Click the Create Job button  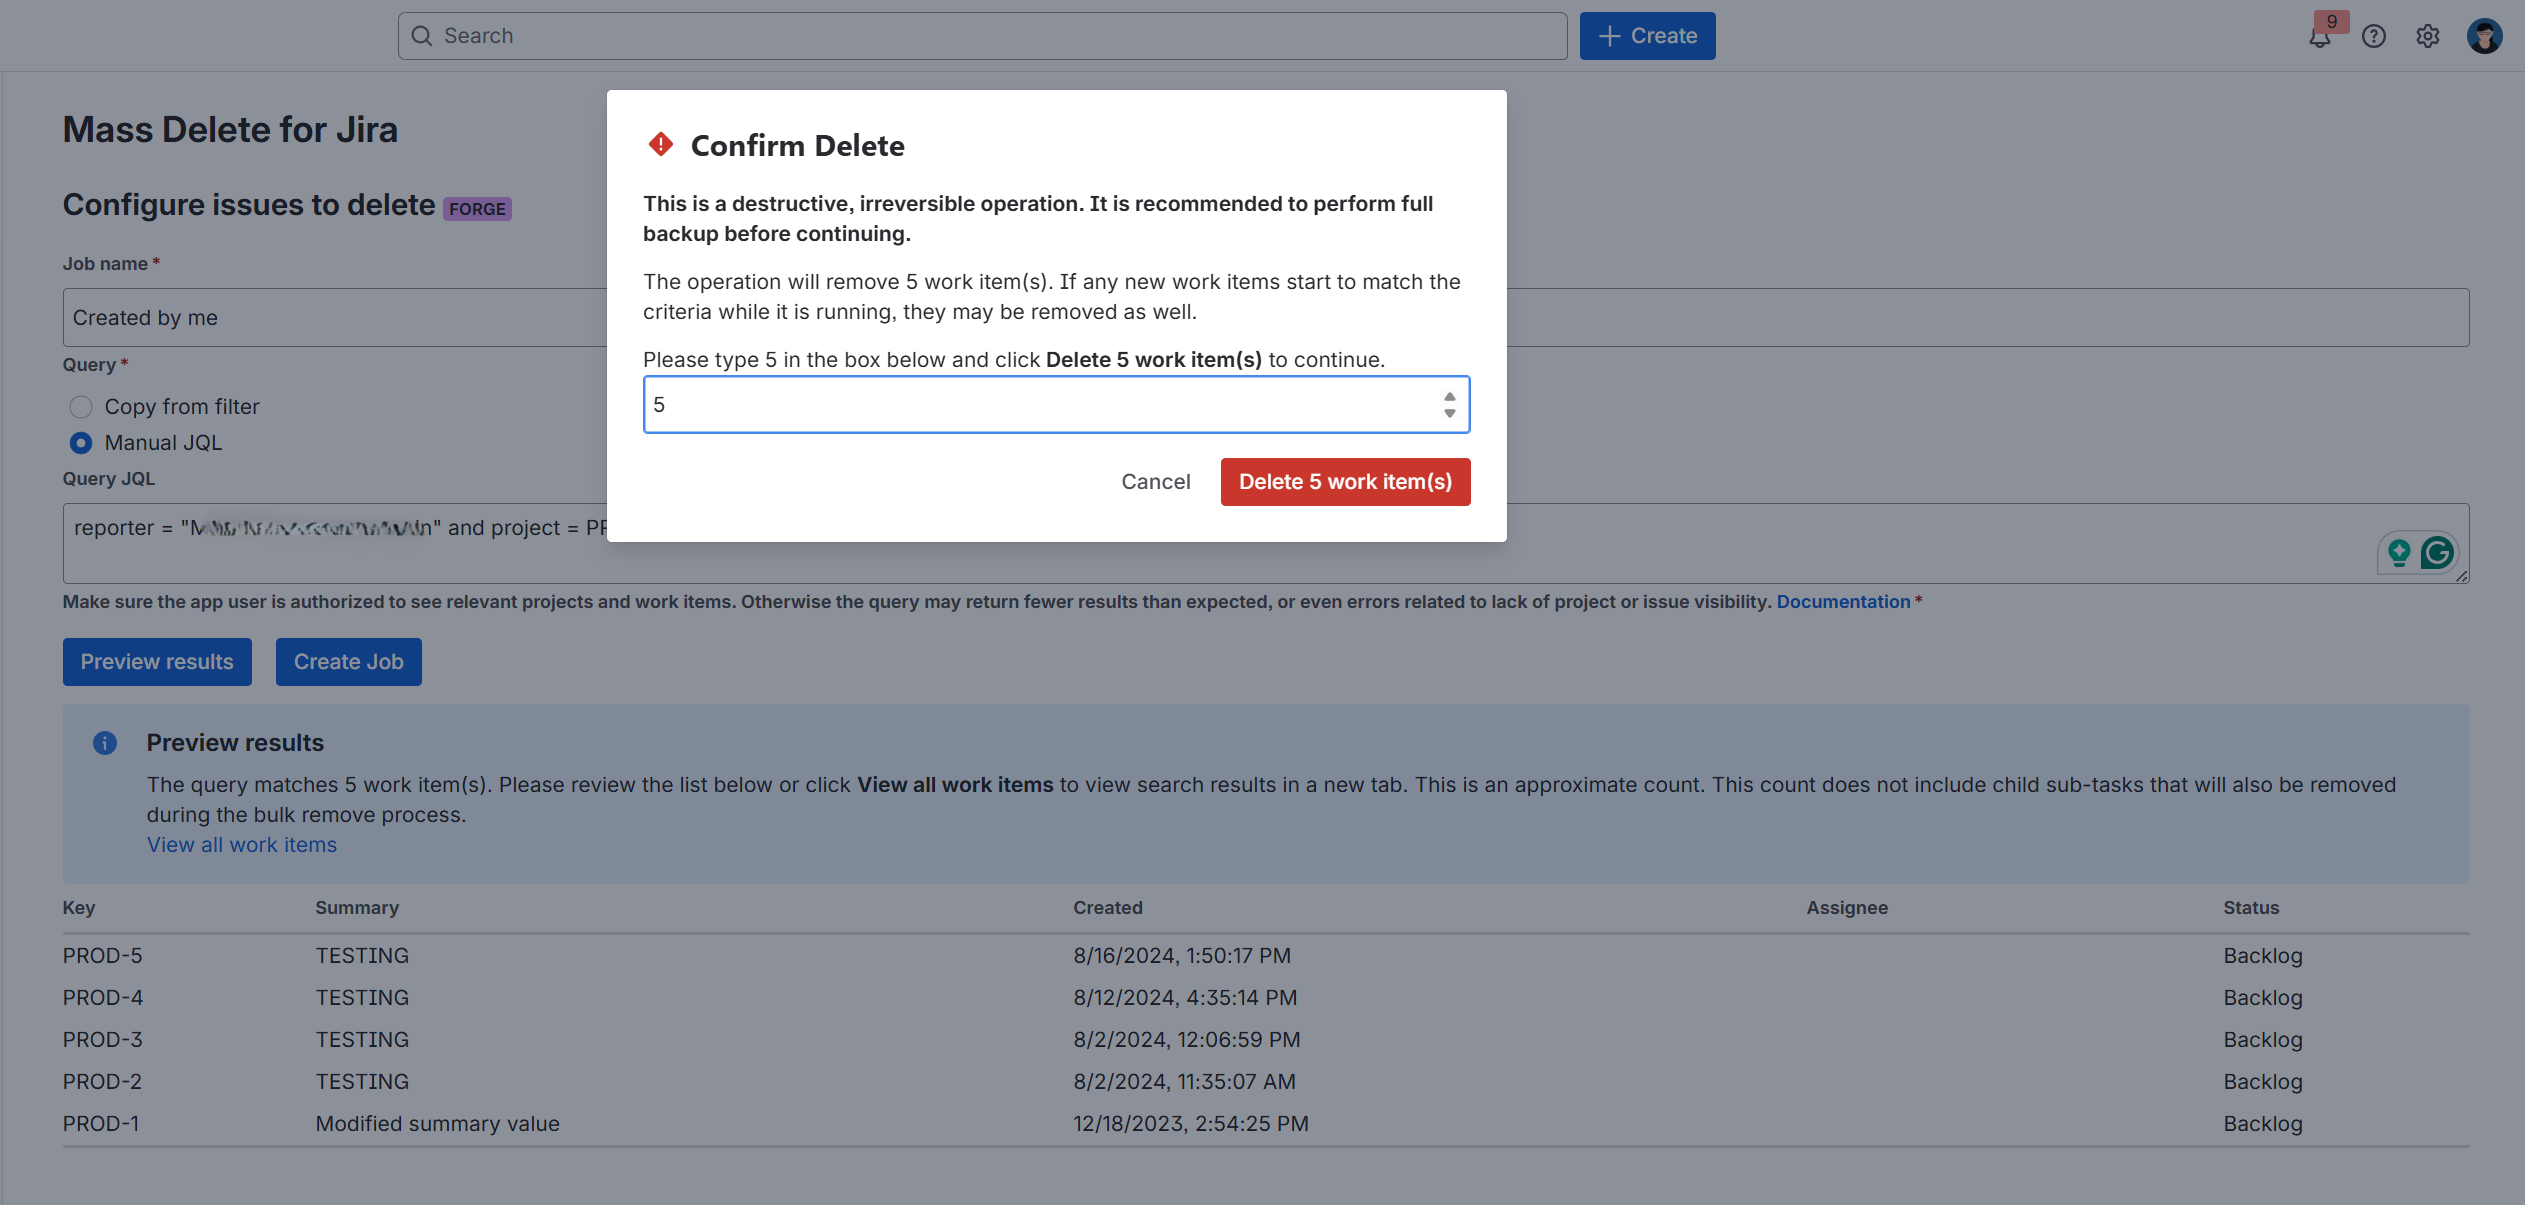348,662
